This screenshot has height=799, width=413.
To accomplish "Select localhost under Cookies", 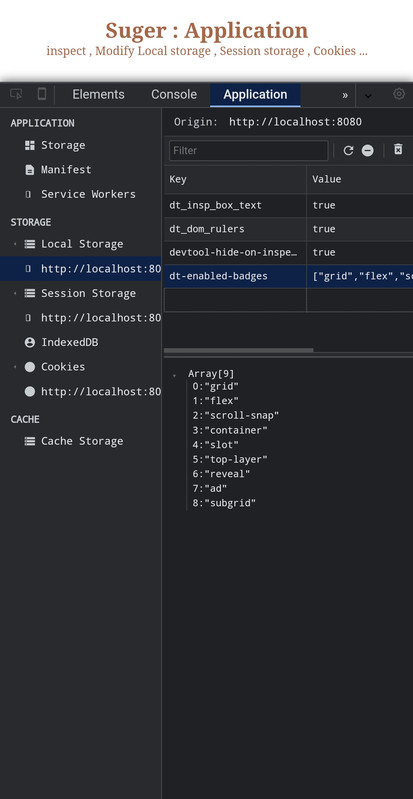I will (x=81, y=392).
